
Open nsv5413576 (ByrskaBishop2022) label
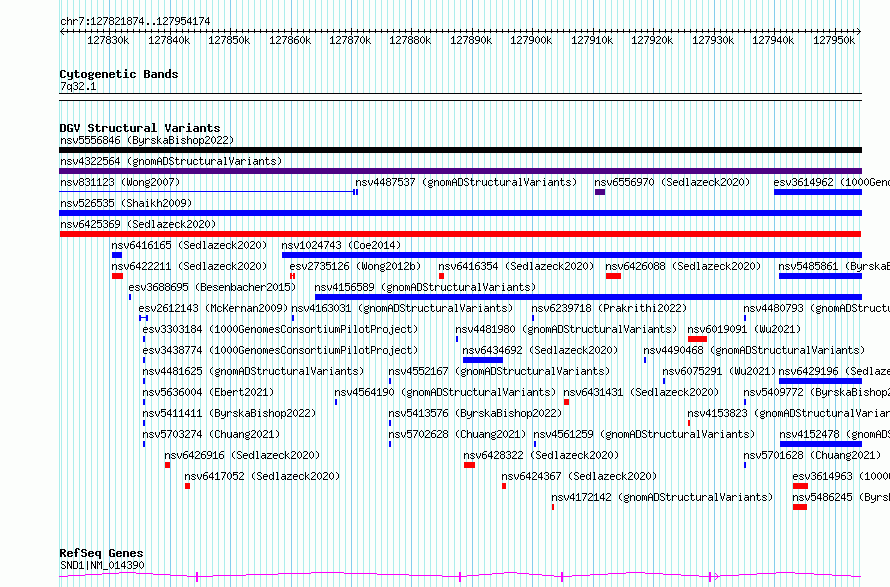pos(475,413)
